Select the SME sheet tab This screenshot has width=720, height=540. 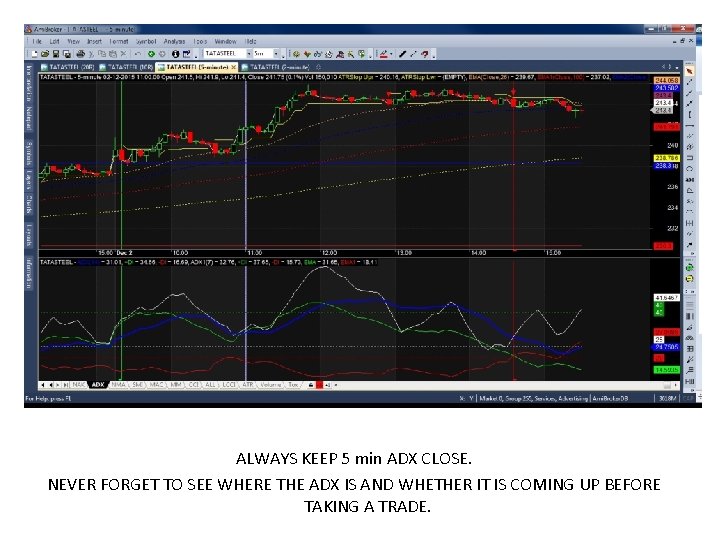click(x=138, y=385)
